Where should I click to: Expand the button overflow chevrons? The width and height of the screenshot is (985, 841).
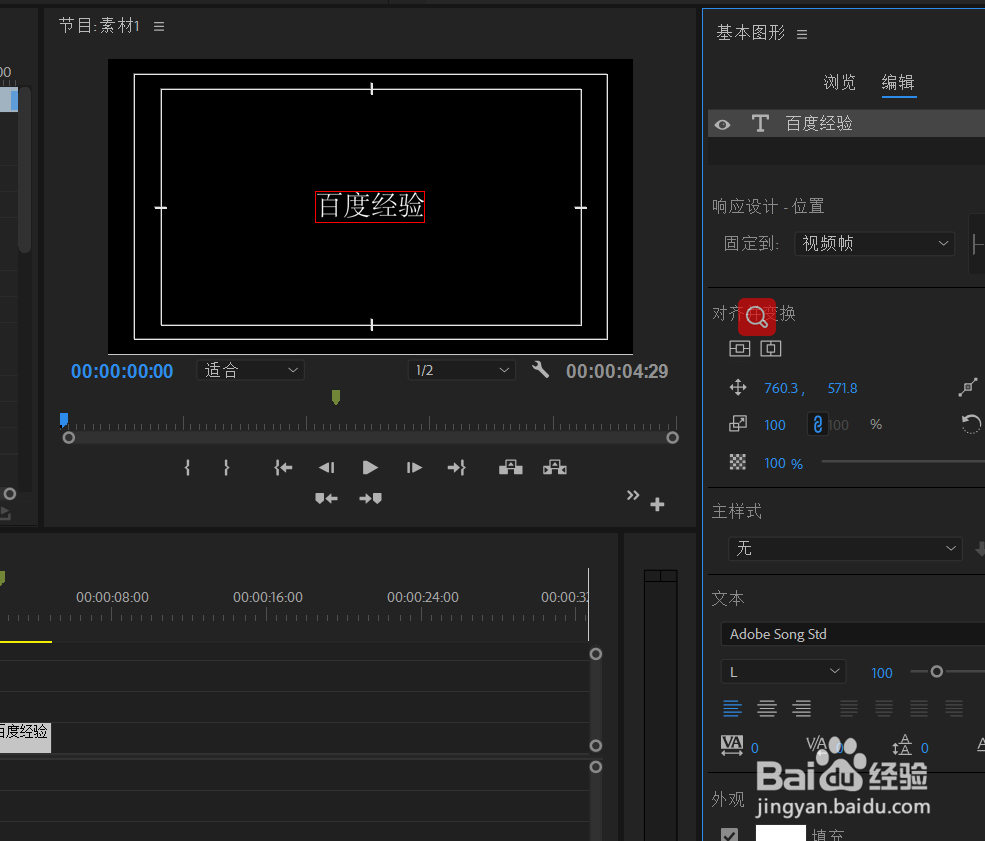pyautogui.click(x=633, y=495)
